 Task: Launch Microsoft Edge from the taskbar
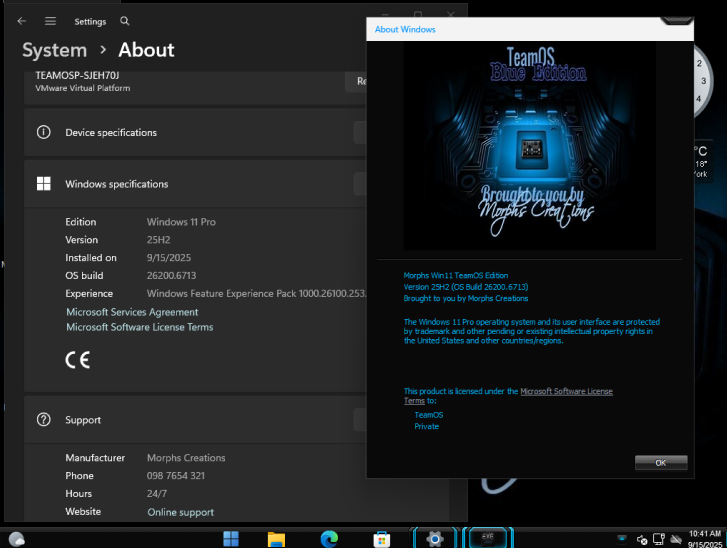[329, 539]
